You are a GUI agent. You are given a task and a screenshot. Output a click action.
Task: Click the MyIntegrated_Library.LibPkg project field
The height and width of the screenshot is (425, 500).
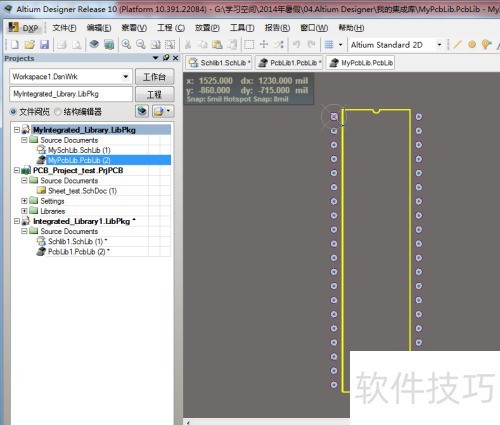click(x=71, y=94)
